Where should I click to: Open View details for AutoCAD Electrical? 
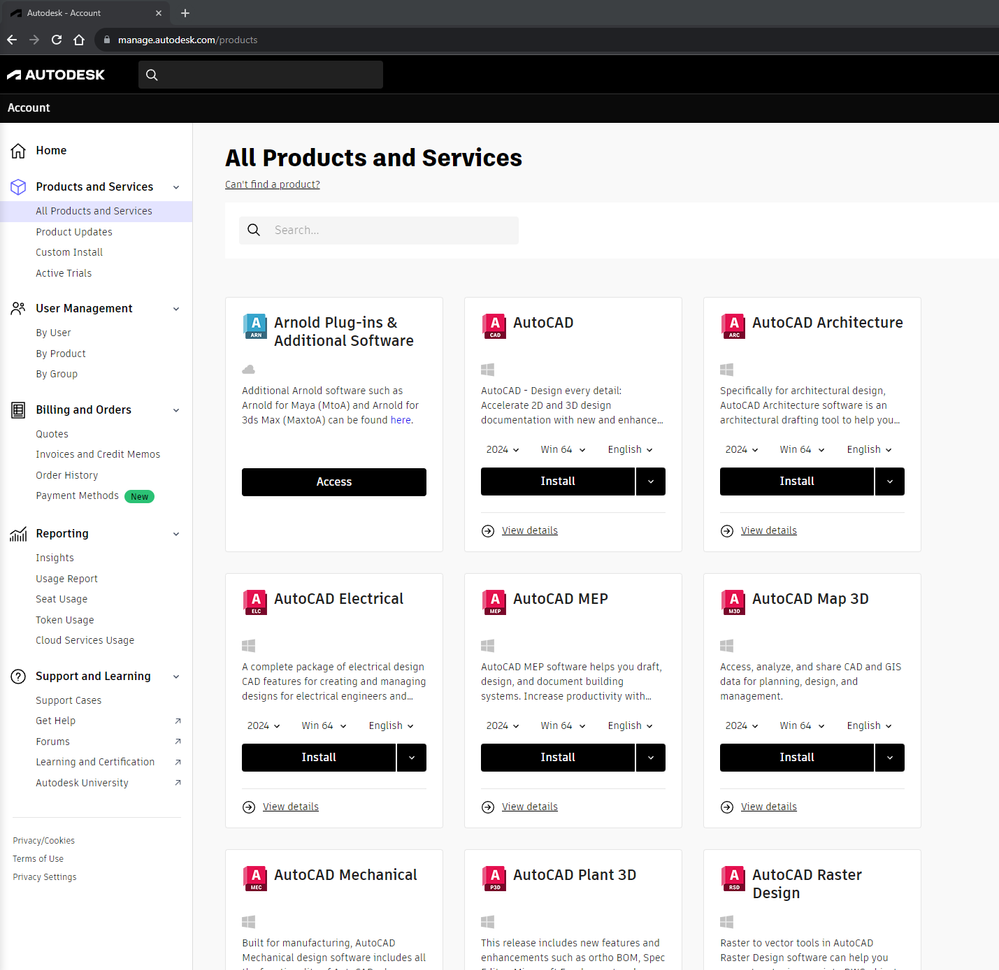291,807
